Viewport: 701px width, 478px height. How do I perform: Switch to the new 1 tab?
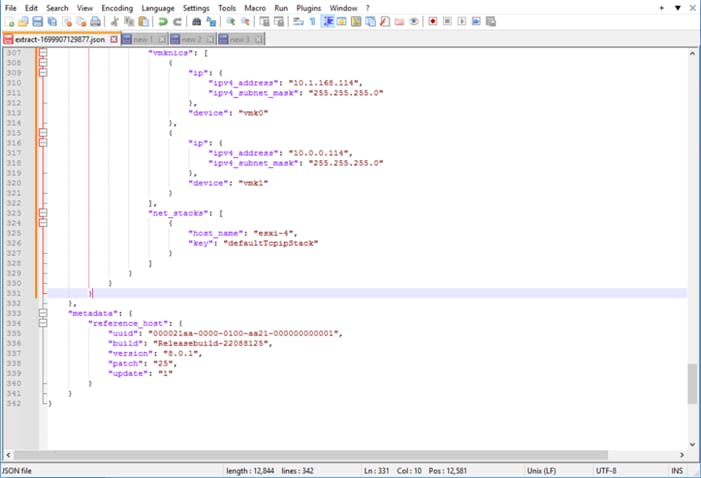[144, 39]
